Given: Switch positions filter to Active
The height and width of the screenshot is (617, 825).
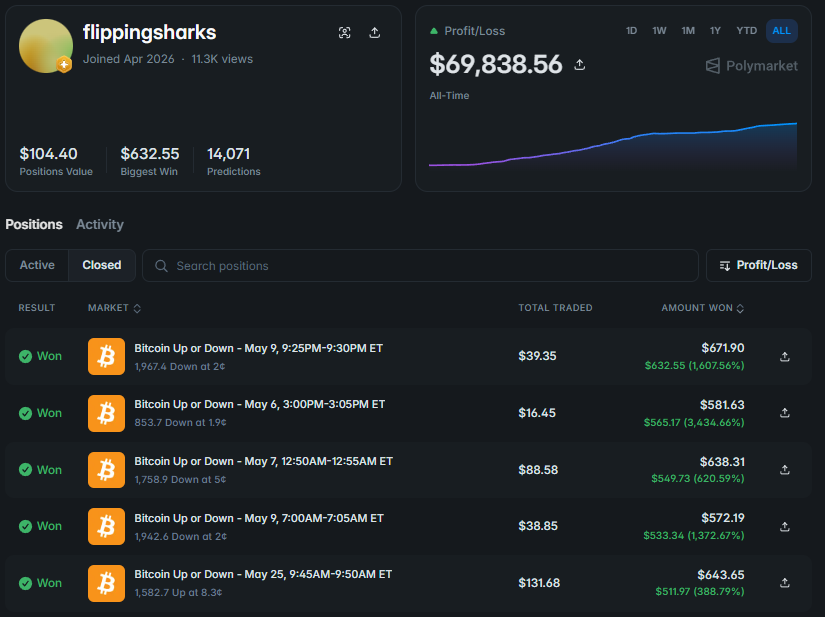Looking at the screenshot, I should 37,265.
